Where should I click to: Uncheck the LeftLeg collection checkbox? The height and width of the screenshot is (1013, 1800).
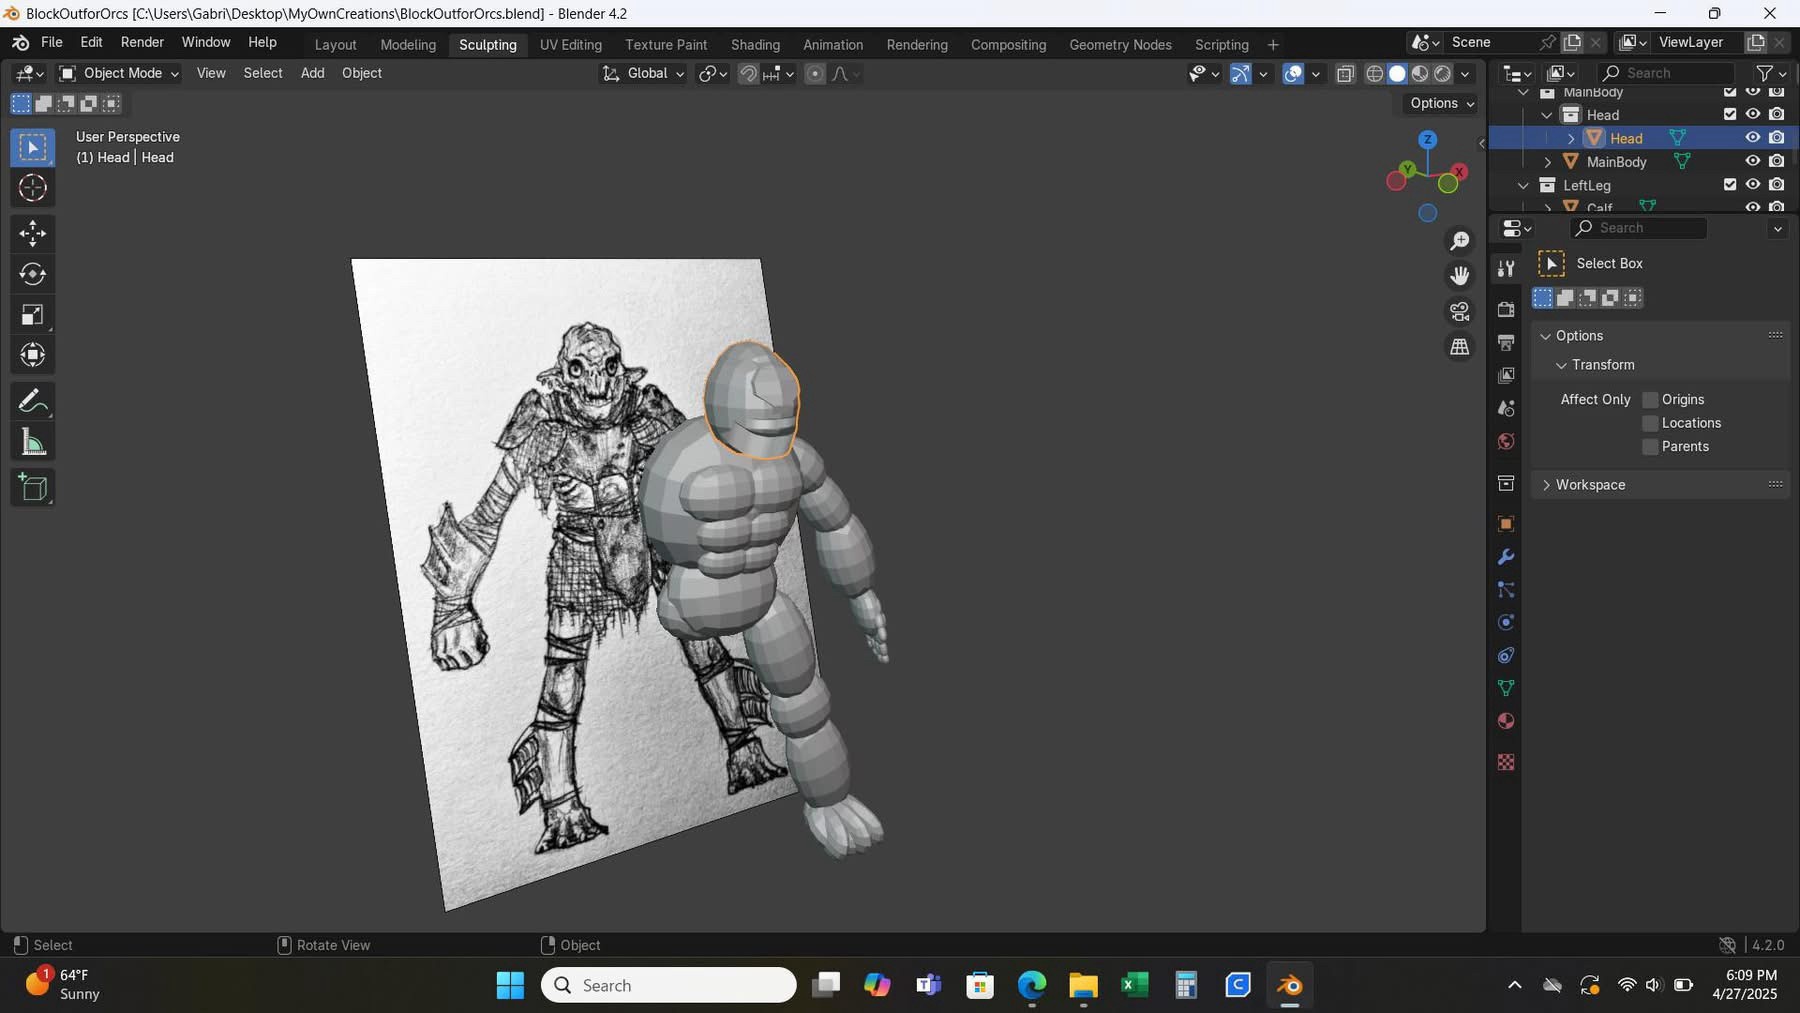click(1730, 185)
